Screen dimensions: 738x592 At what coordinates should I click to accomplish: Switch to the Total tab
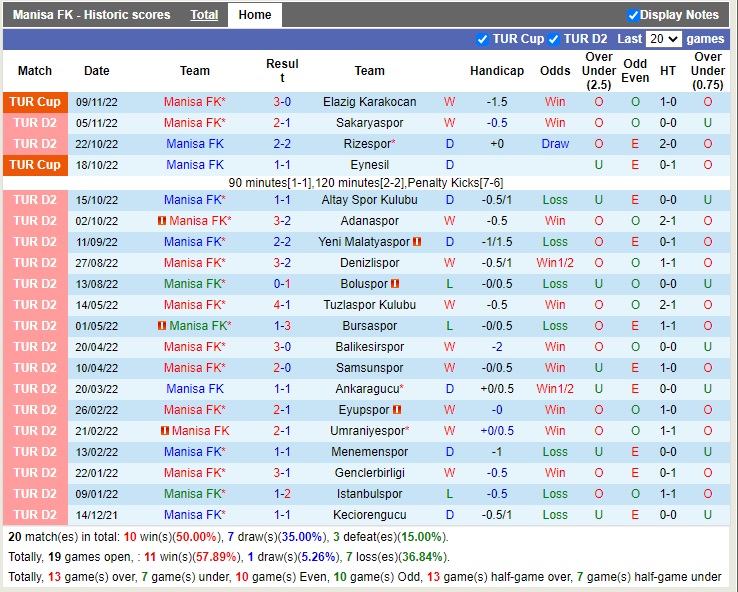pyautogui.click(x=204, y=15)
